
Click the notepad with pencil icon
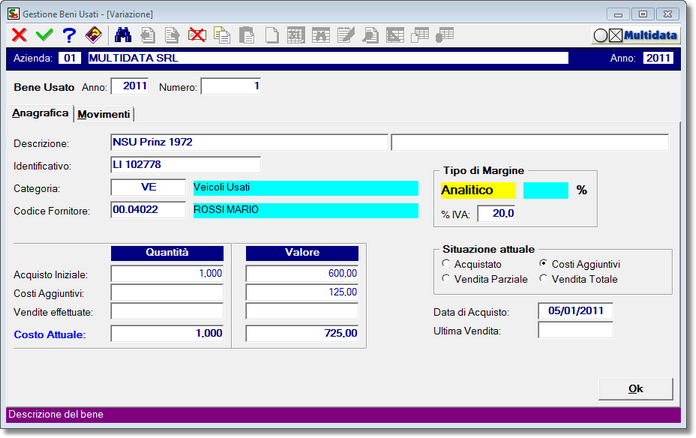[x=346, y=35]
